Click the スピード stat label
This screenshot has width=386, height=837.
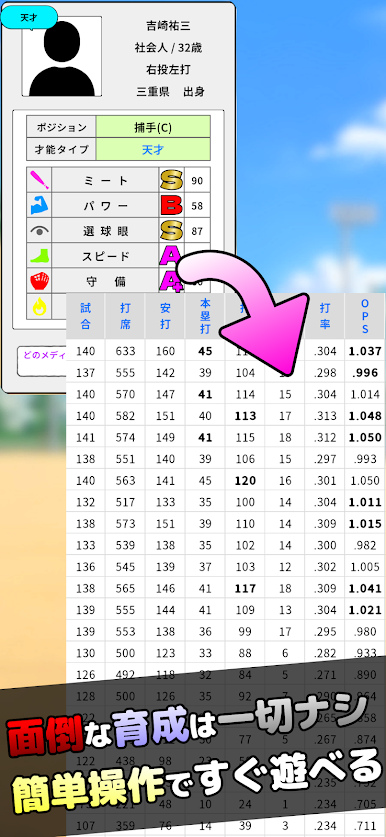pyautogui.click(x=105, y=256)
